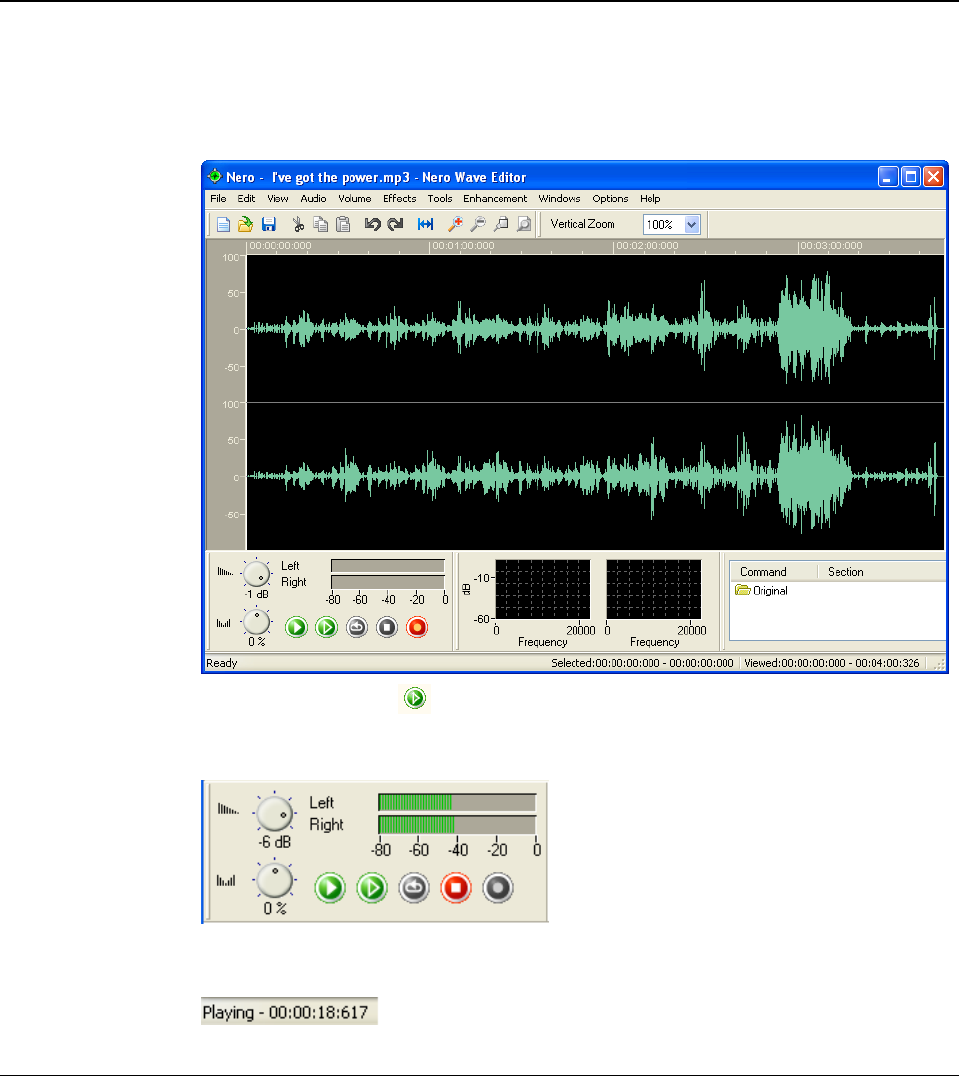
Task: Click the 'Vertical Zoom' label
Action: point(582,224)
